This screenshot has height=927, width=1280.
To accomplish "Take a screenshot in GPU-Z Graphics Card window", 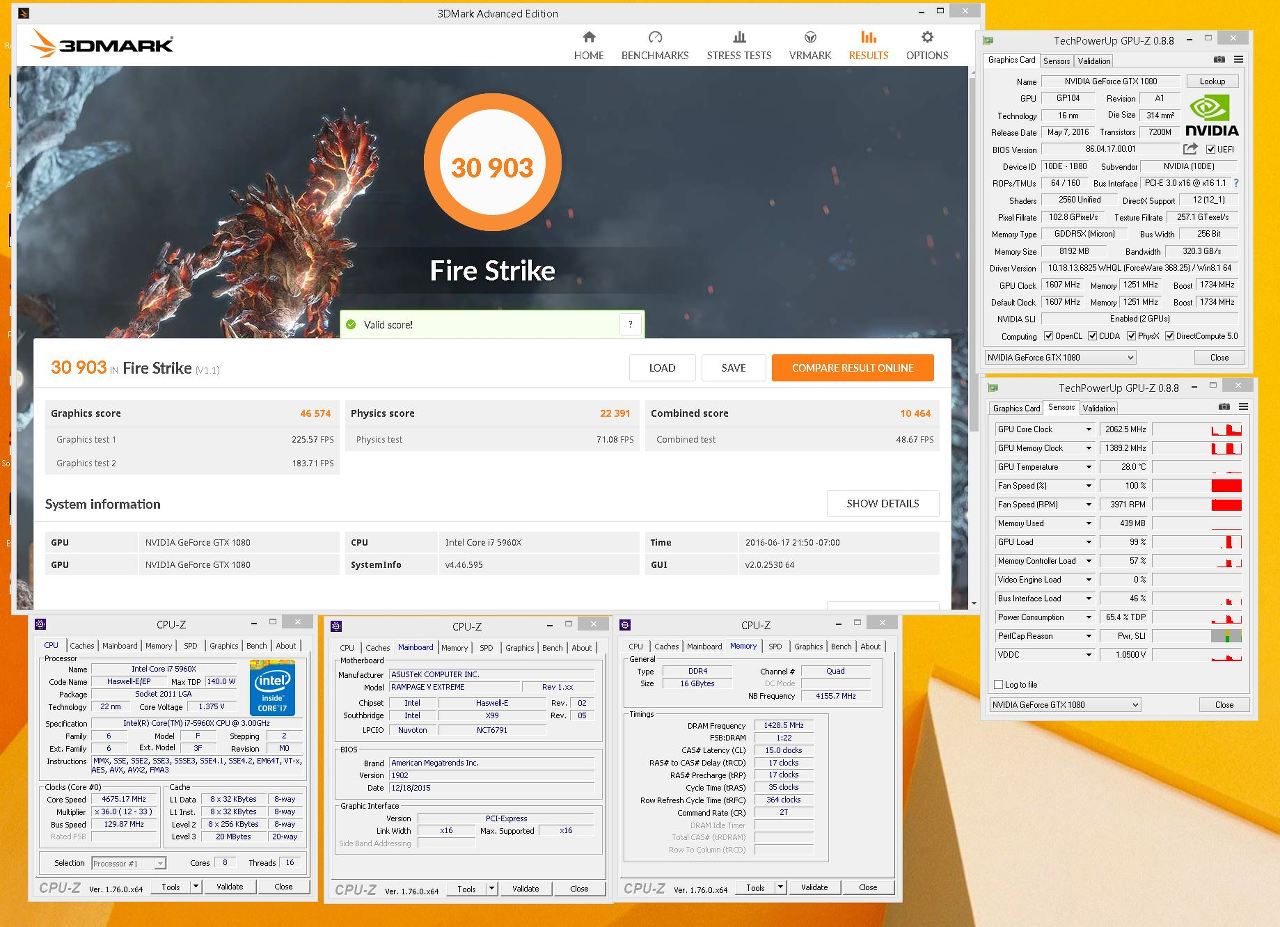I will pyautogui.click(x=1219, y=60).
